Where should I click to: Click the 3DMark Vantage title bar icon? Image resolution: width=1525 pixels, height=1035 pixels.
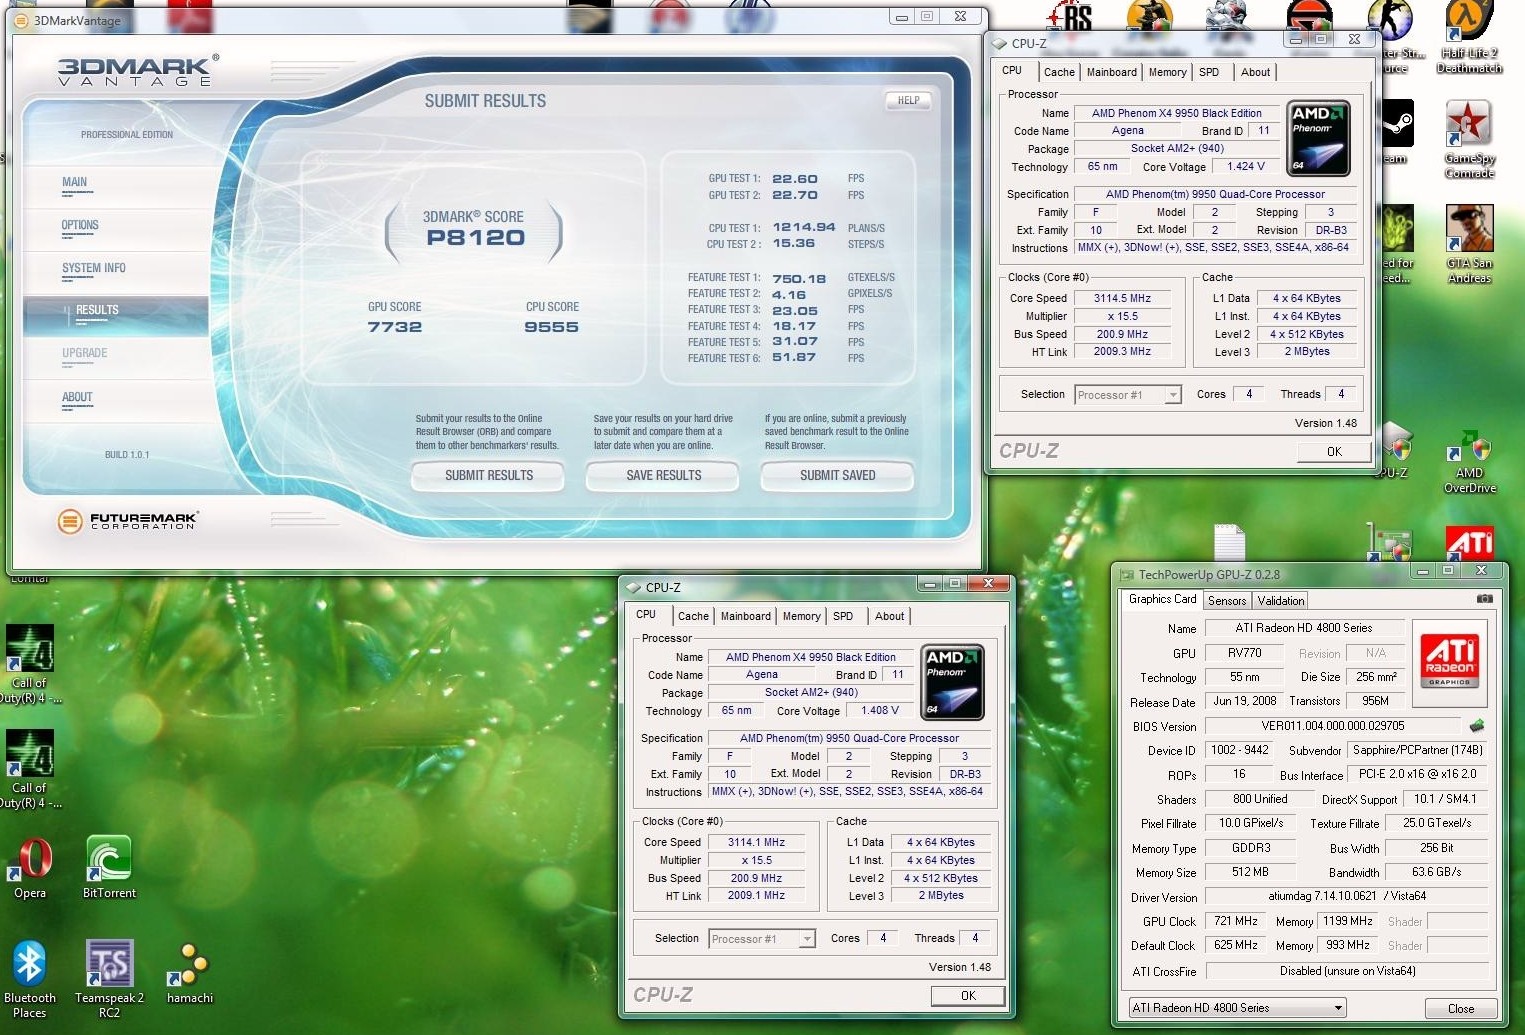pyautogui.click(x=21, y=21)
